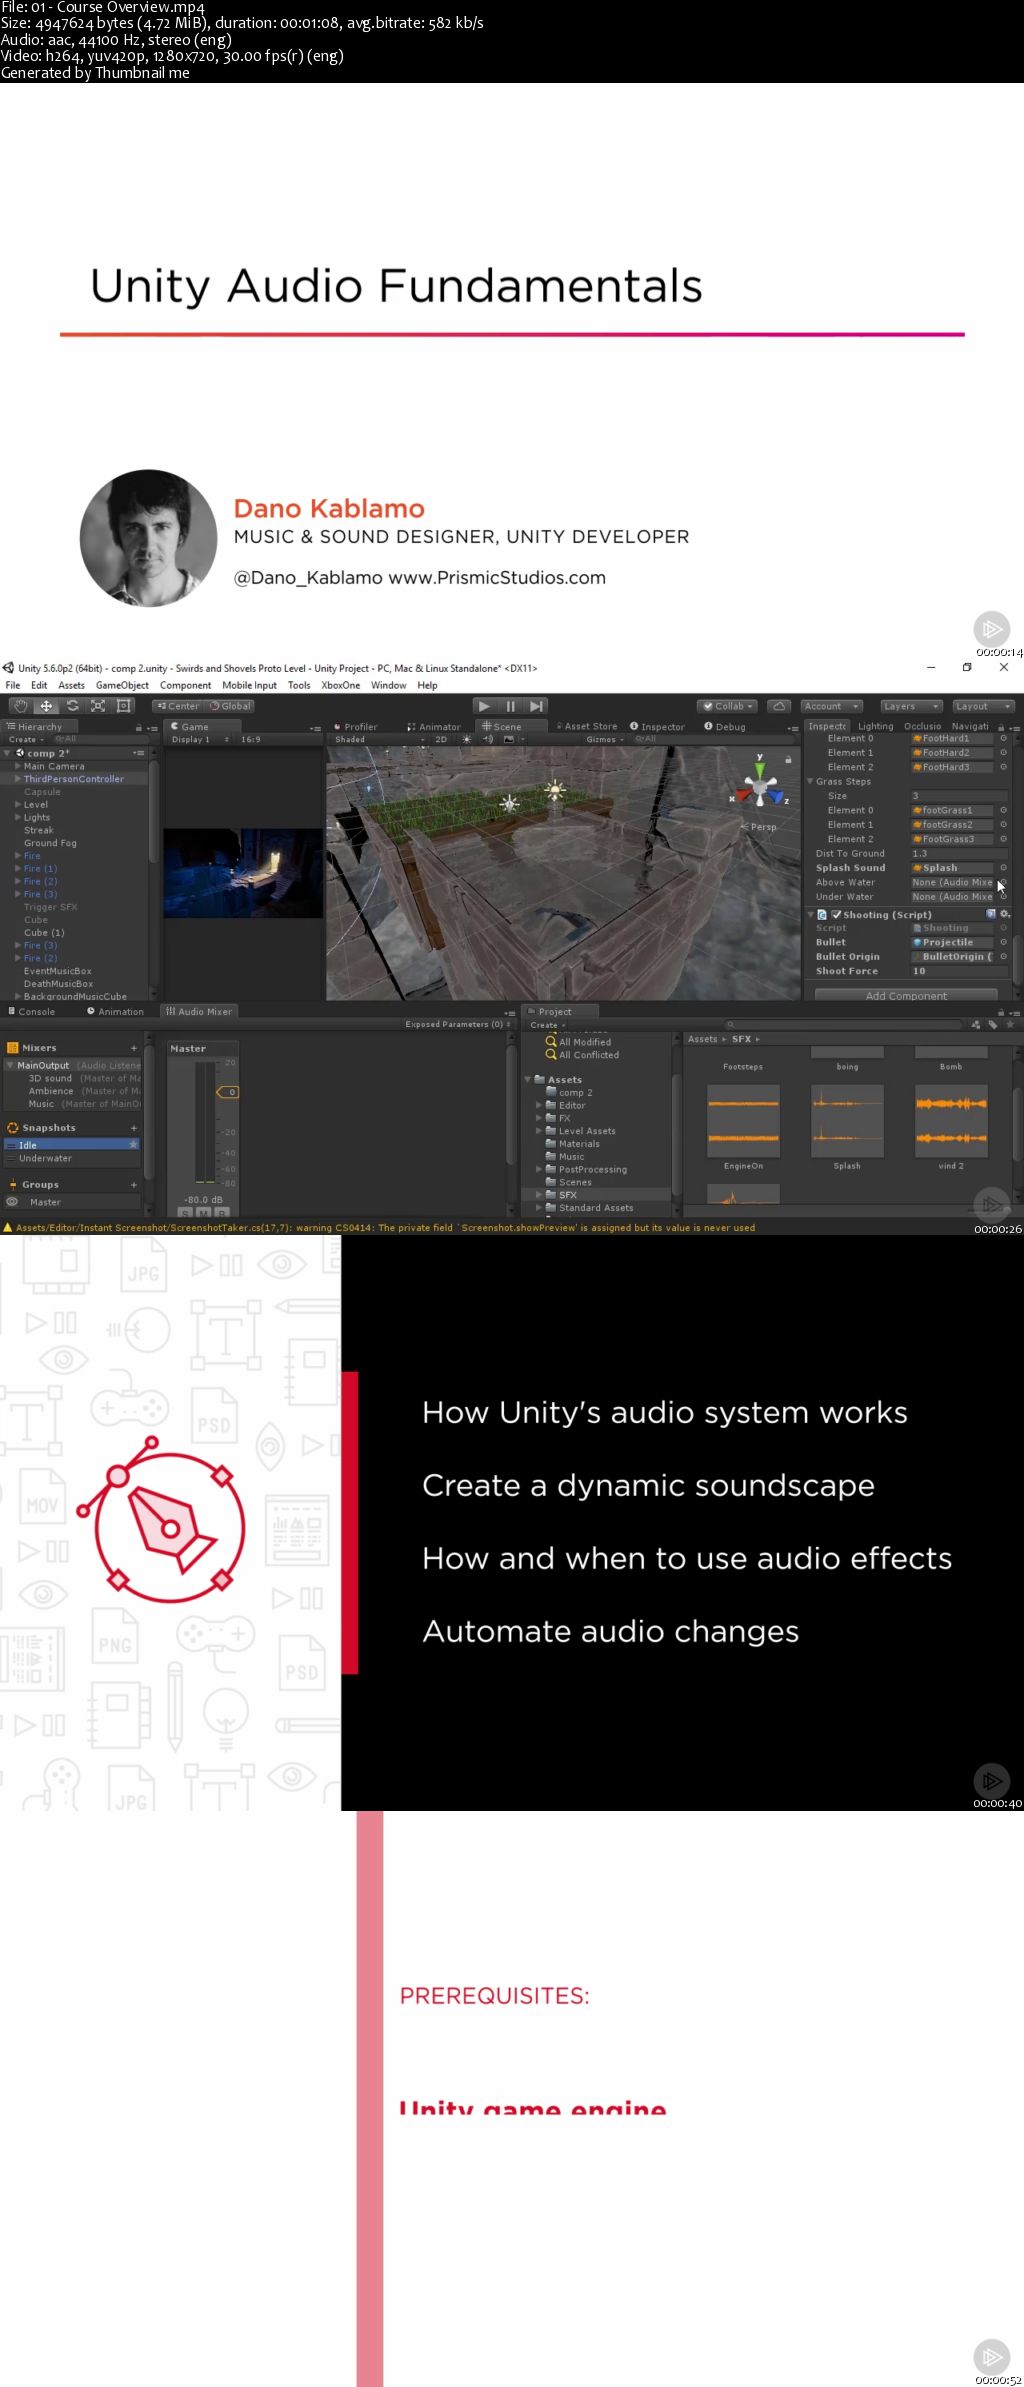Open the GameObject menu
Screen dimensions: 1024x2387
click(122, 686)
